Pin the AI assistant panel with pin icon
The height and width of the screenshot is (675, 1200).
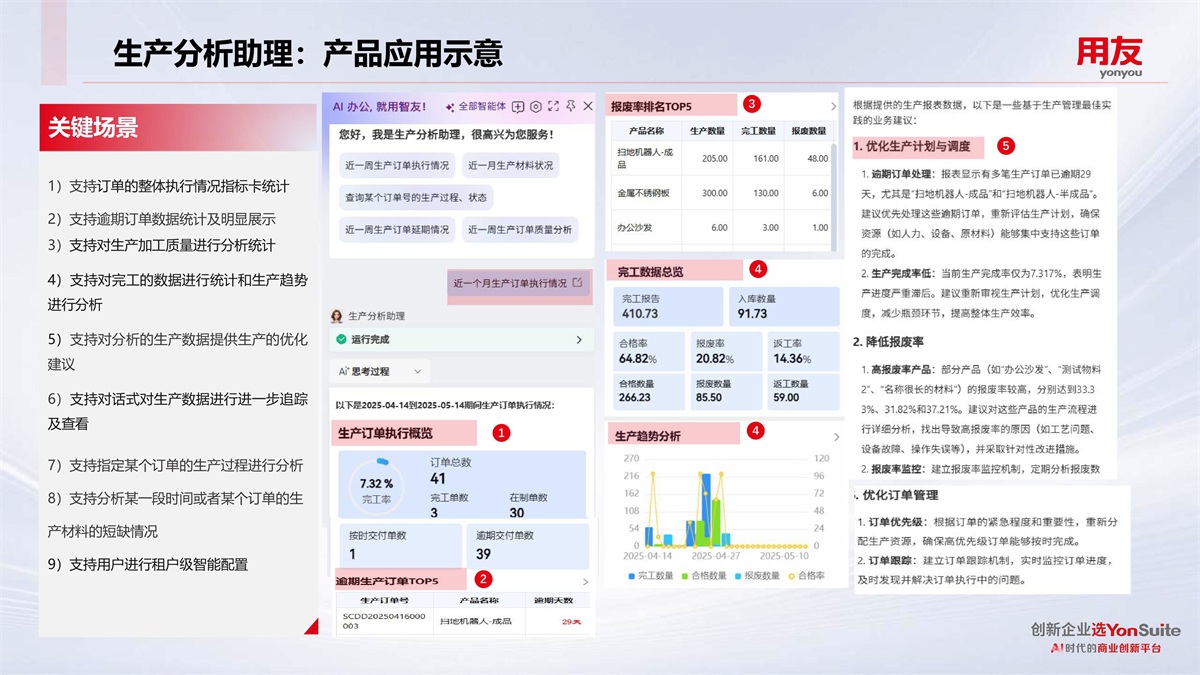coord(570,106)
